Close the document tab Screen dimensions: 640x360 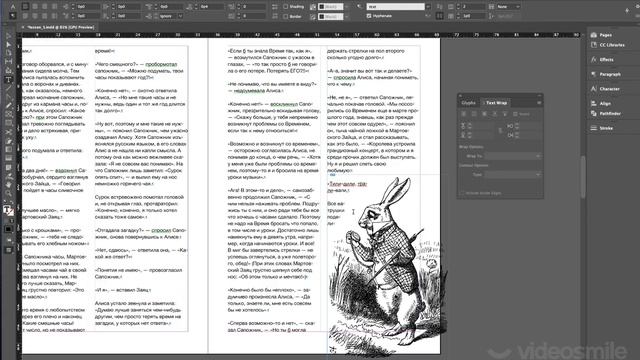pos(23,27)
